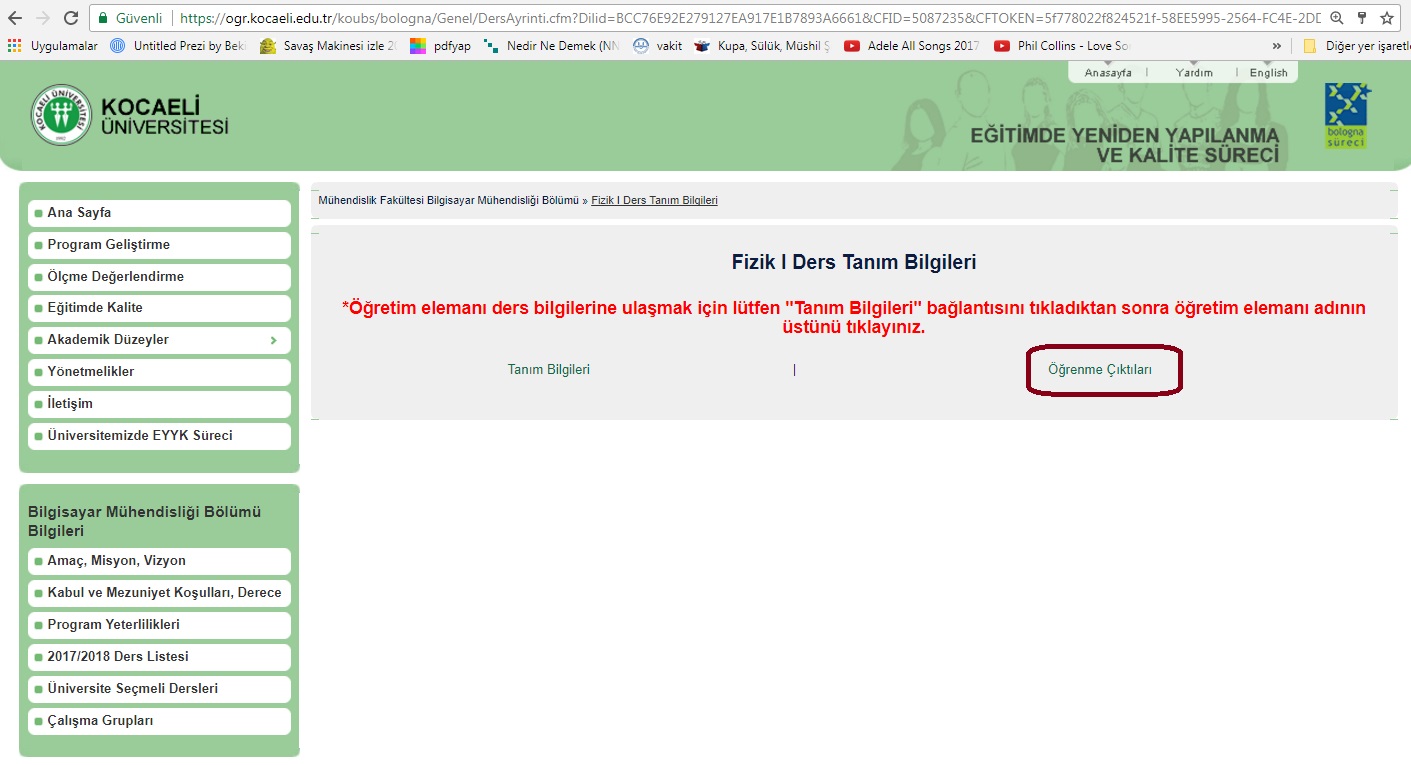Viewport: 1411px width, 765px height.
Task: Click the Tanım Bilgileri link
Action: [549, 370]
